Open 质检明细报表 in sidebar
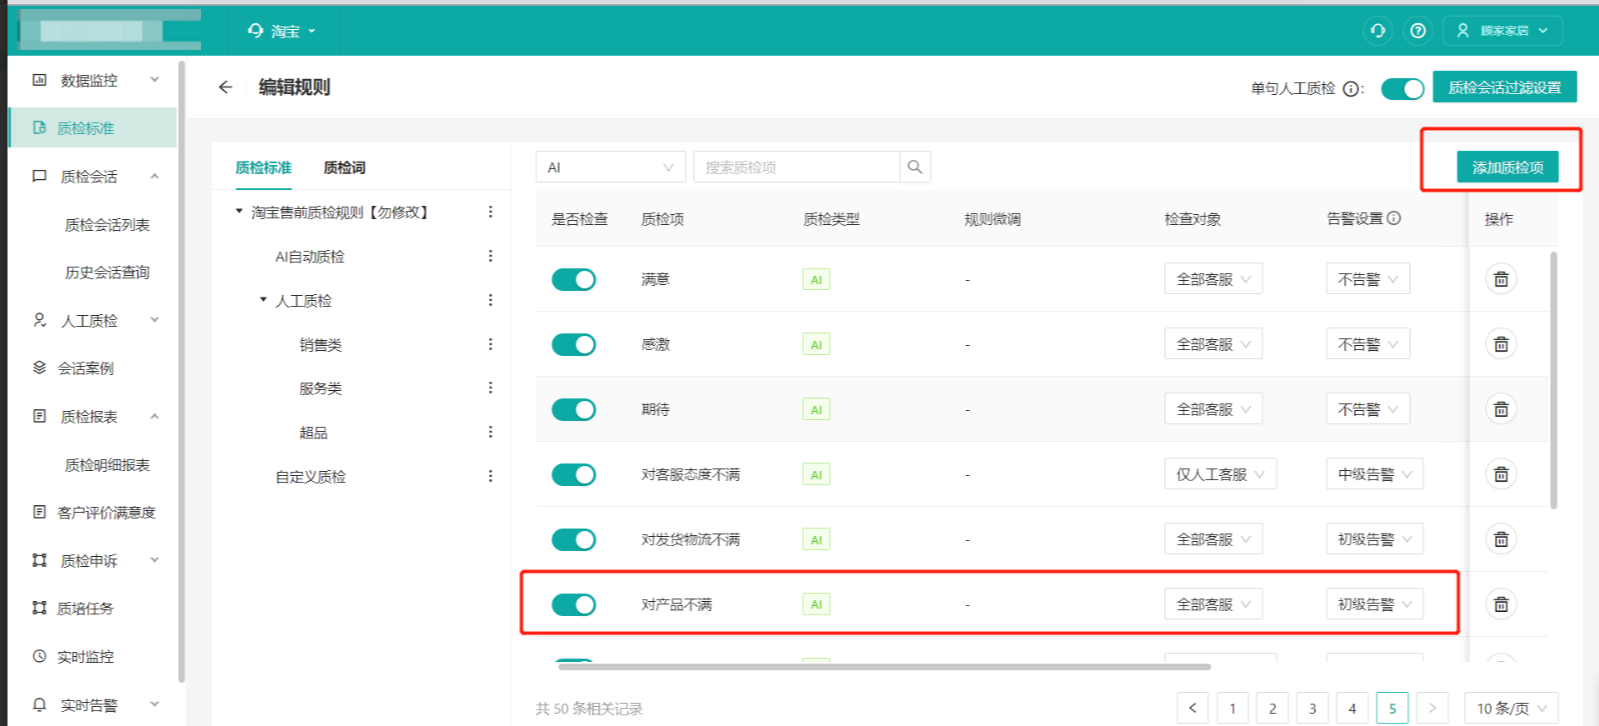 tap(107, 465)
